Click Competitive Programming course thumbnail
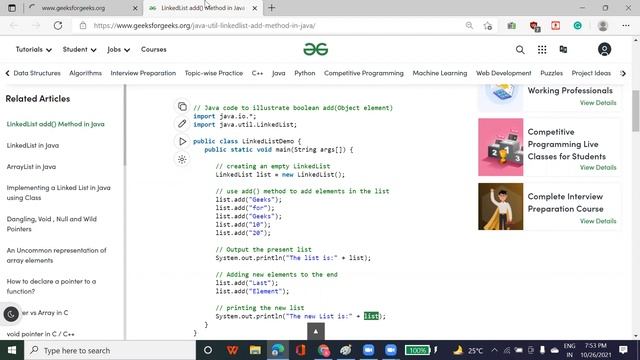This screenshot has height=360, width=640. [x=500, y=147]
